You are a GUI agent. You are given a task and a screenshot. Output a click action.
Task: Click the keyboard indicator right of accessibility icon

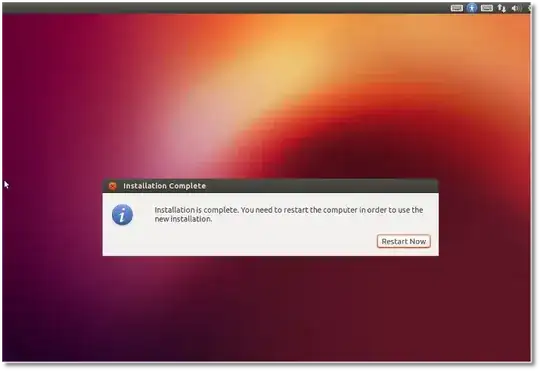pos(487,8)
